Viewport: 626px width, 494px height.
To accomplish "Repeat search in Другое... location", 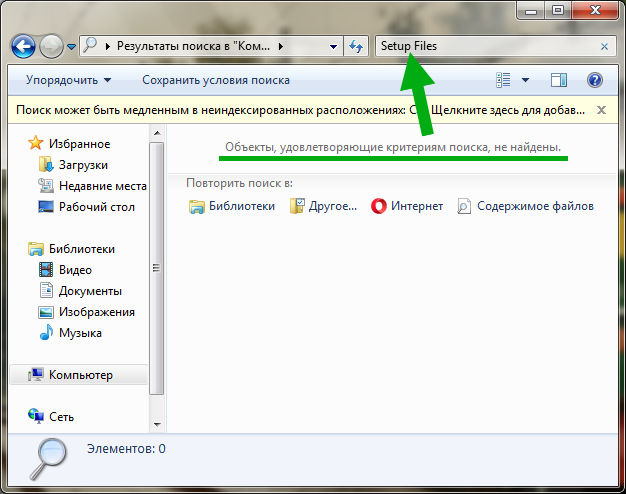I will [x=323, y=206].
